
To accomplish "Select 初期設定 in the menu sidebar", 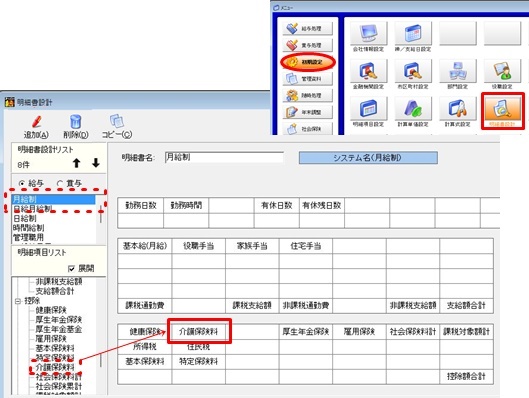I will point(308,62).
